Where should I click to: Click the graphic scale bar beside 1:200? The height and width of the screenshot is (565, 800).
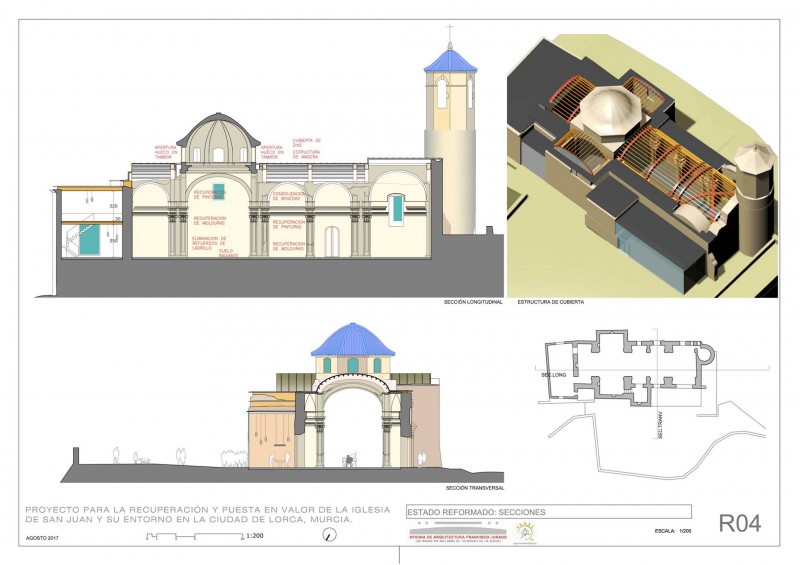point(195,536)
